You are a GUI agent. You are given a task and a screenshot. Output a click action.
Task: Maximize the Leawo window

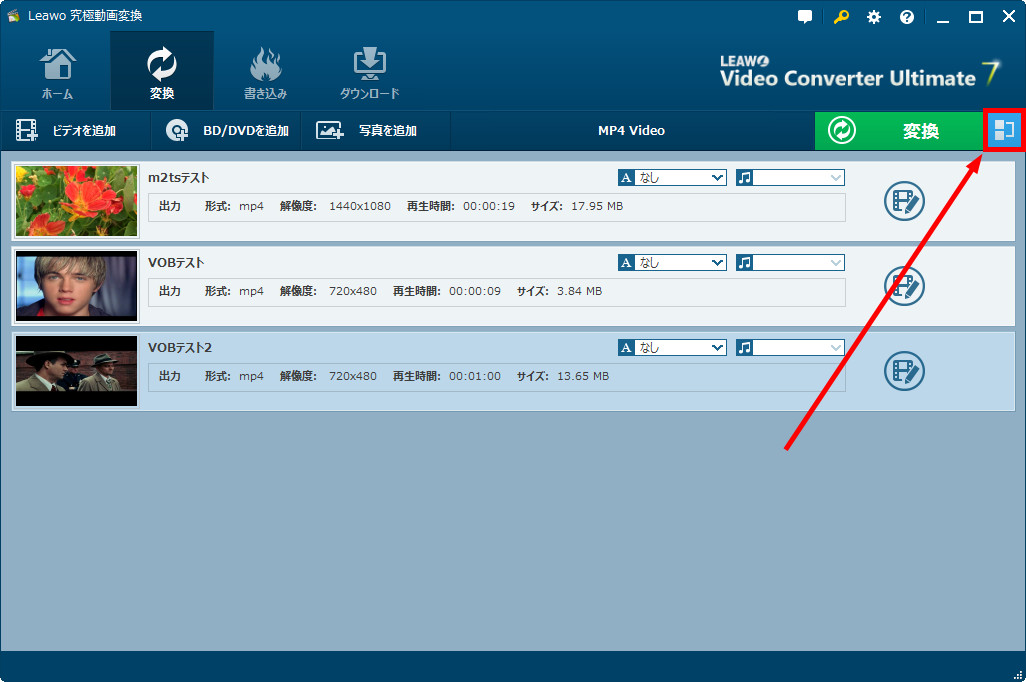click(976, 17)
